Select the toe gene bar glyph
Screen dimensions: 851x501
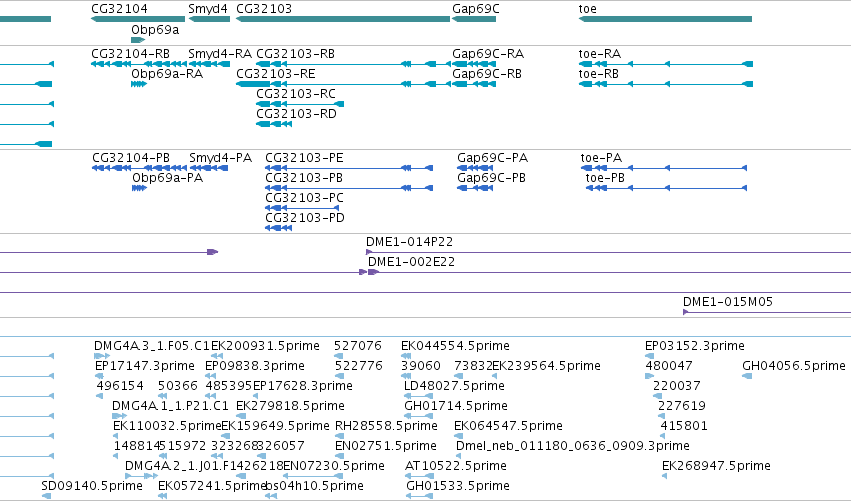665,19
